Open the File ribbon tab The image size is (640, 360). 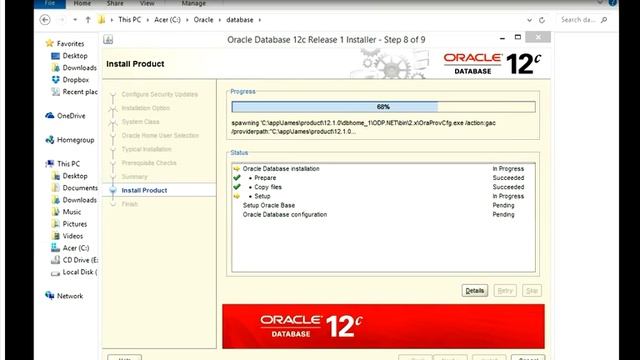(x=50, y=3)
